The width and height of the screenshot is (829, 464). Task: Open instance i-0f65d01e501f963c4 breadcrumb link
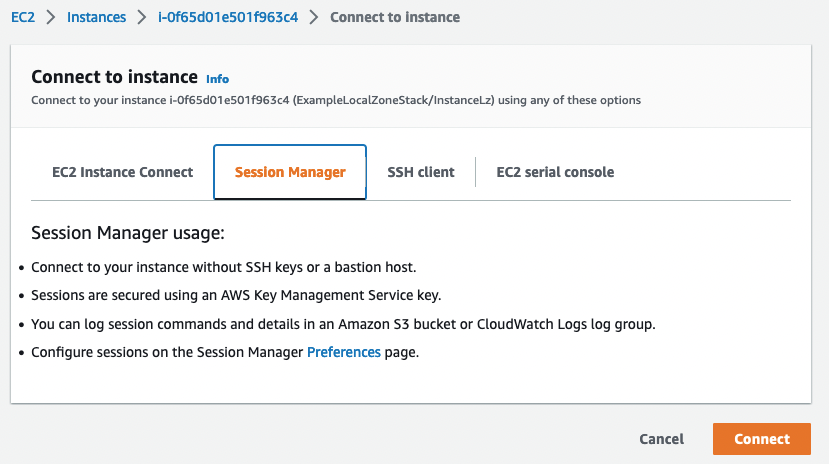tap(228, 17)
